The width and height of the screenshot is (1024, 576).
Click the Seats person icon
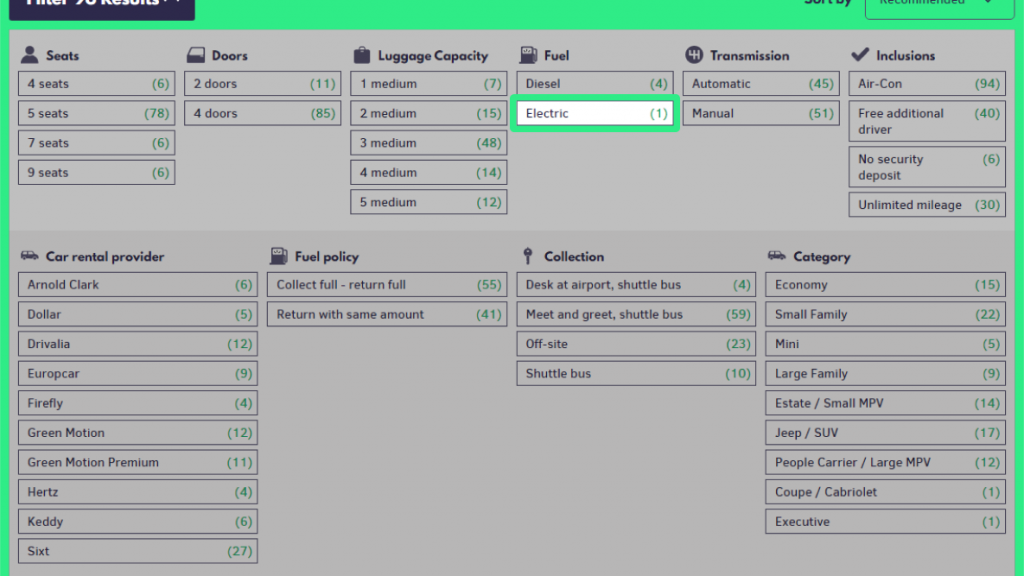[x=30, y=55]
